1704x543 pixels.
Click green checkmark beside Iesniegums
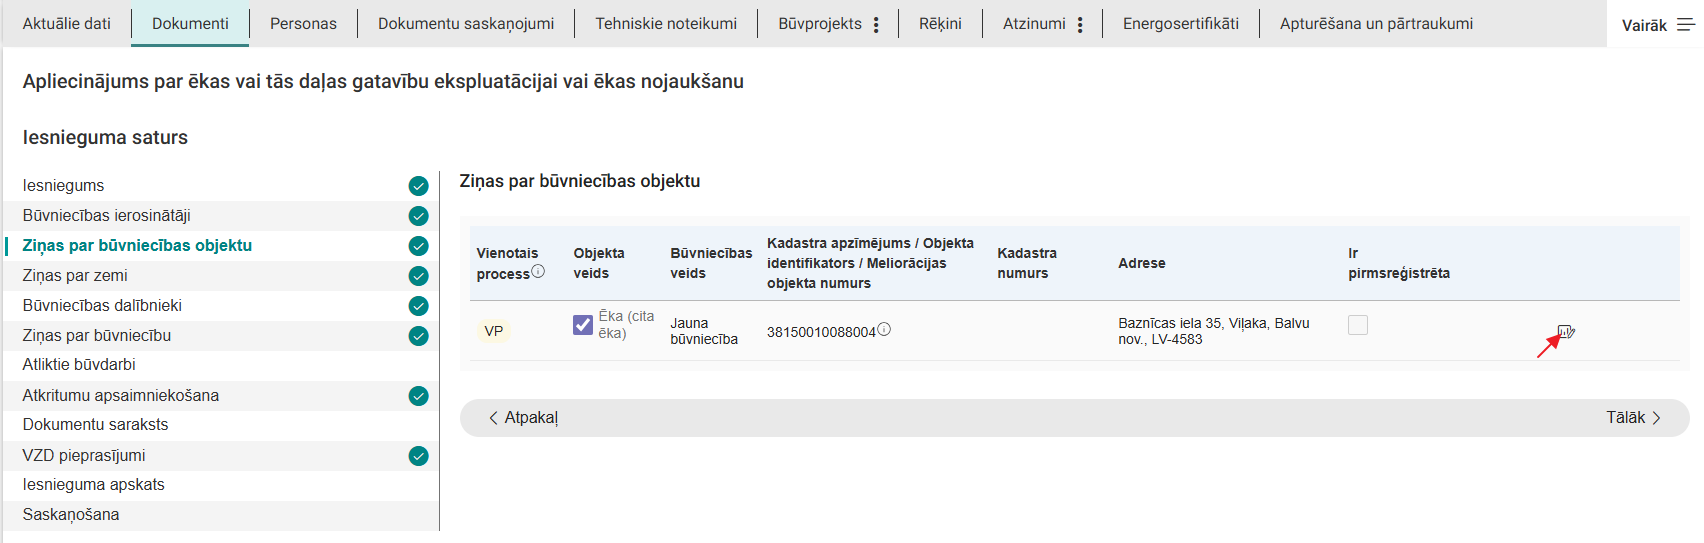pos(418,186)
